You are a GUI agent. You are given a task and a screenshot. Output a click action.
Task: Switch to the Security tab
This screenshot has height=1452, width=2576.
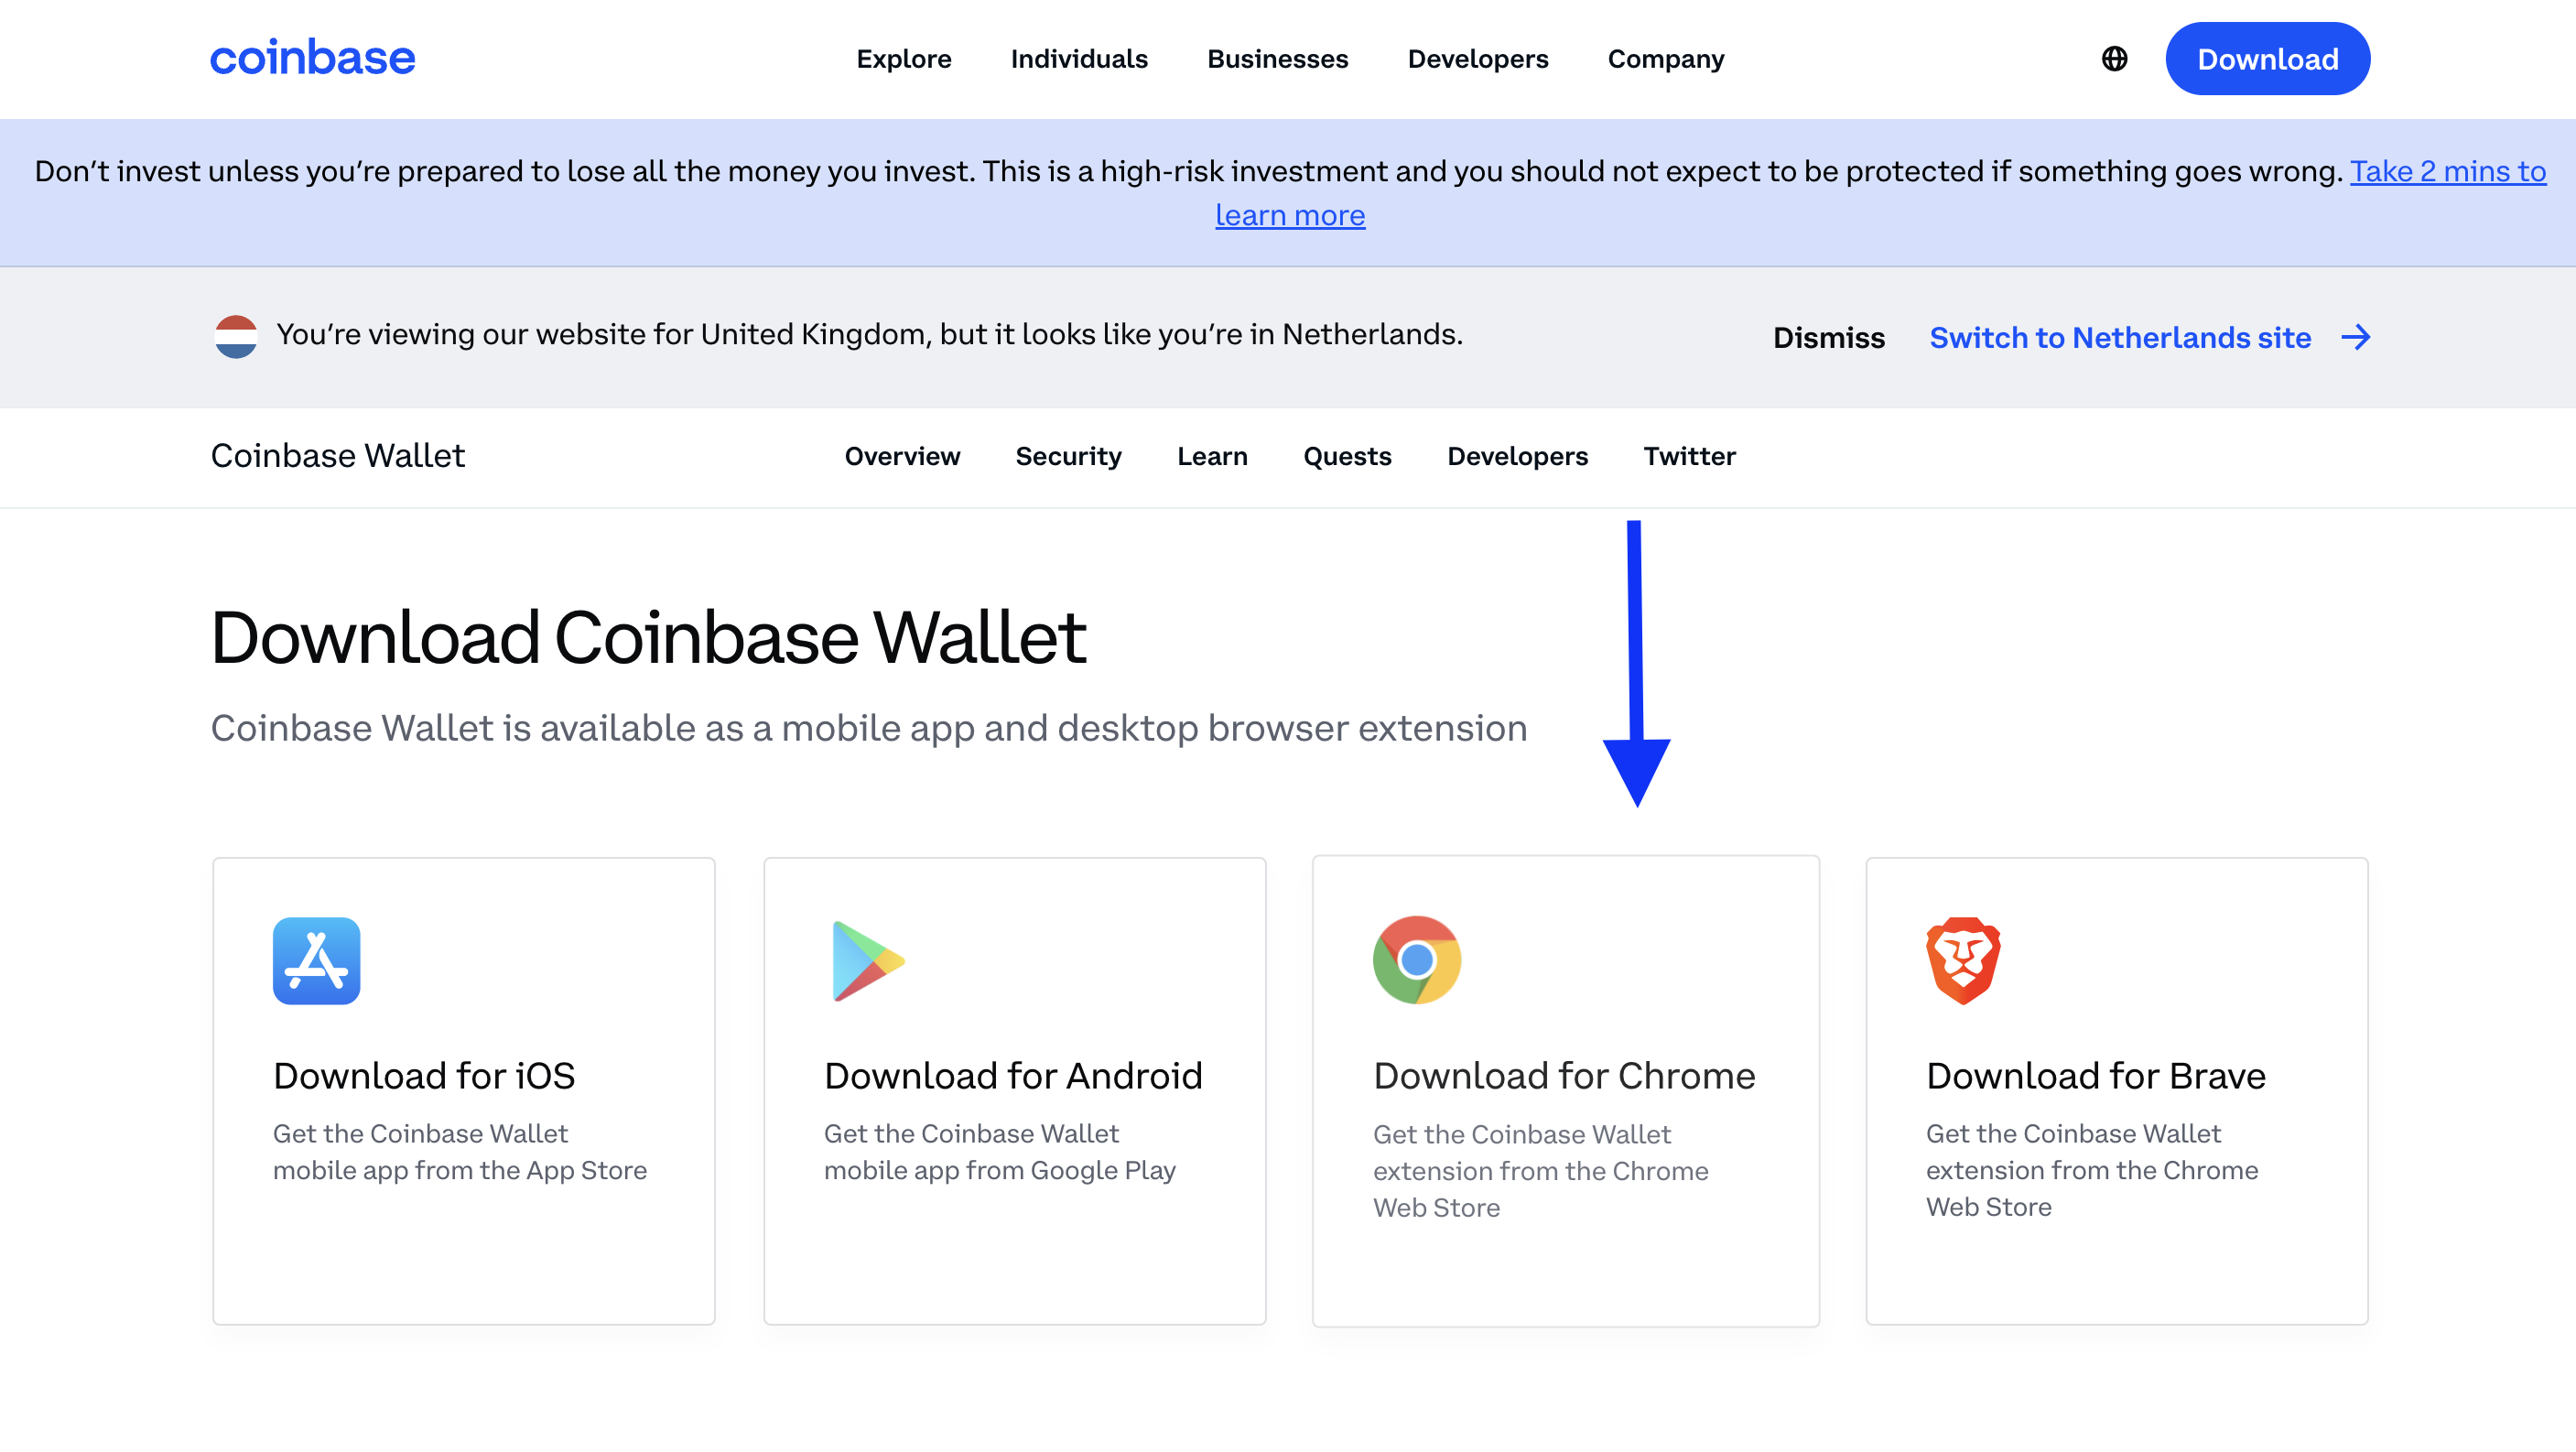point(1068,456)
